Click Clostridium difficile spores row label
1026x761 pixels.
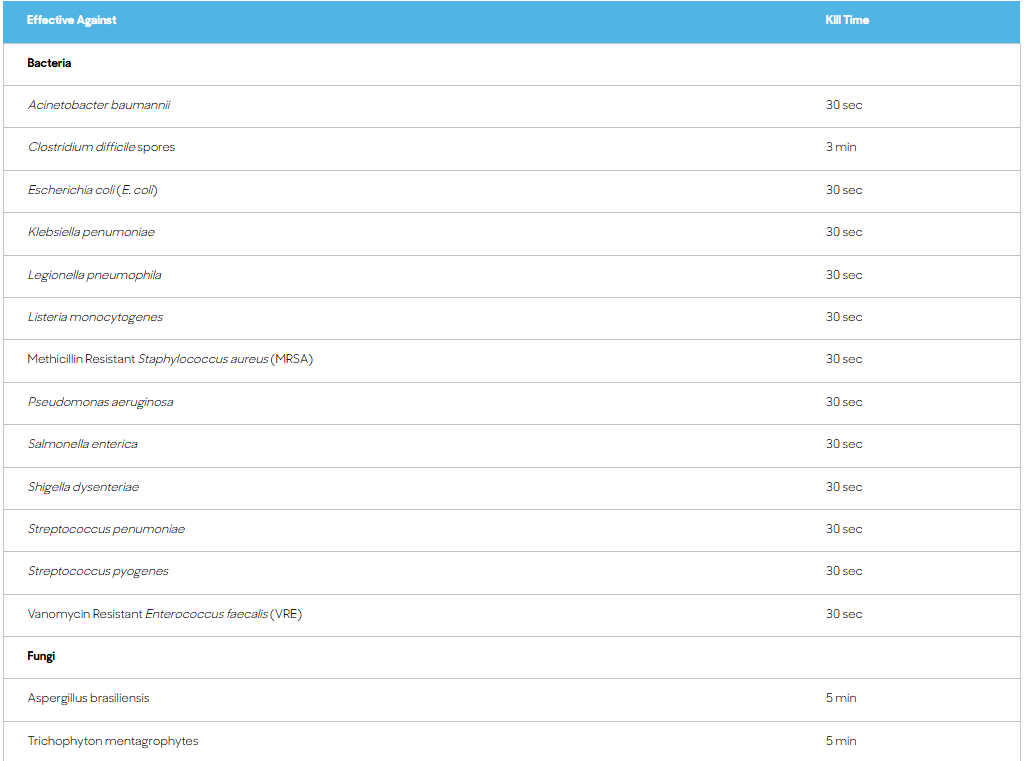point(101,147)
